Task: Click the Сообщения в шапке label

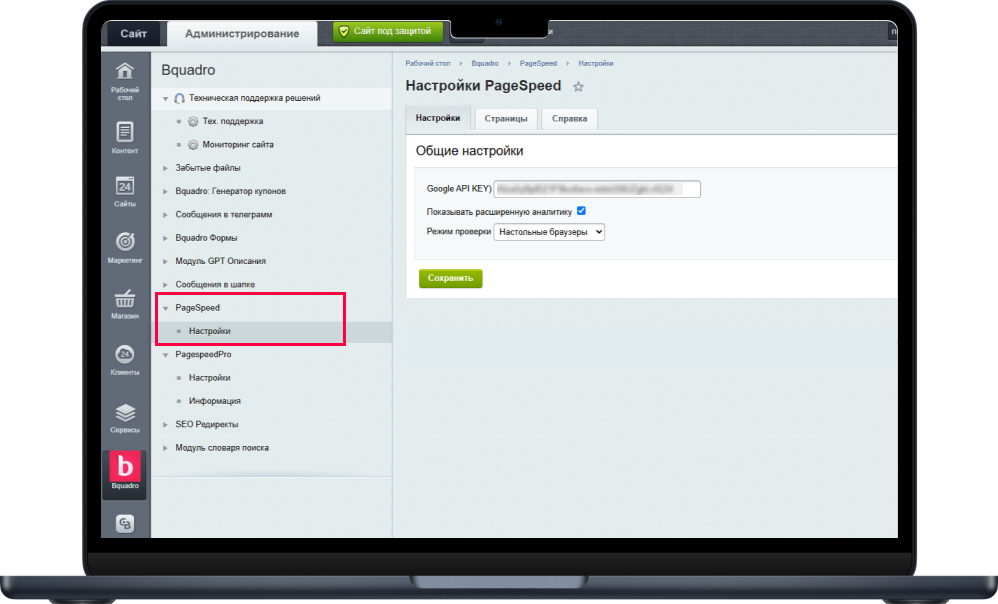Action: (215, 284)
